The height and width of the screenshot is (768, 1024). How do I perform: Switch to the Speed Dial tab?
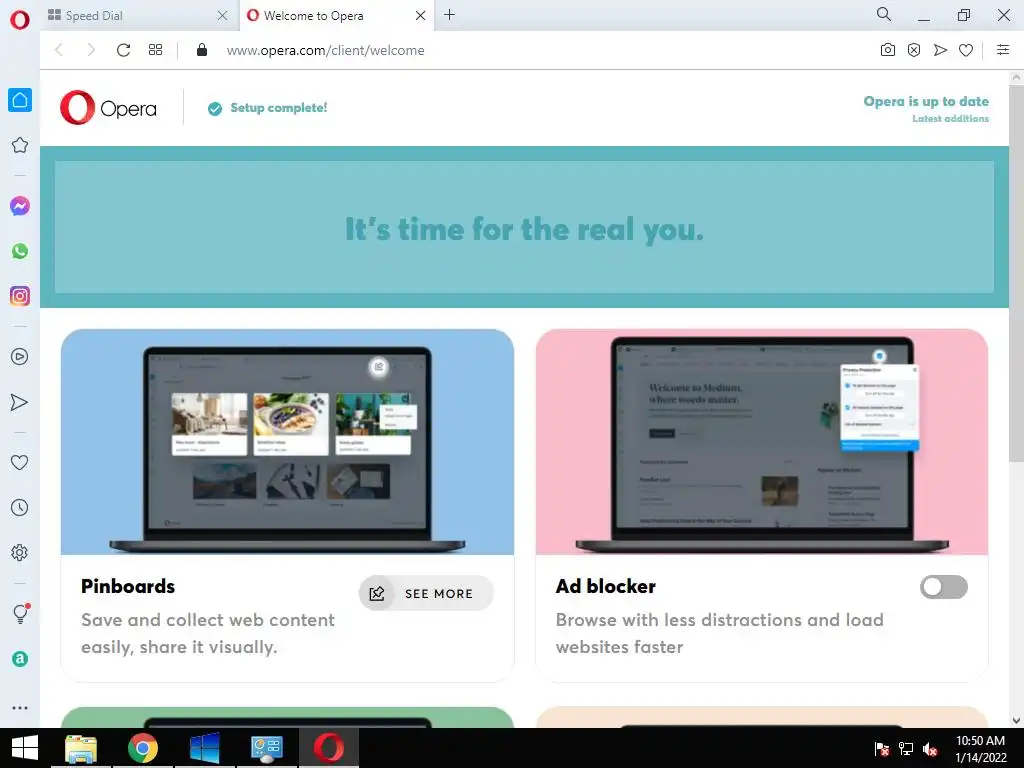[138, 16]
